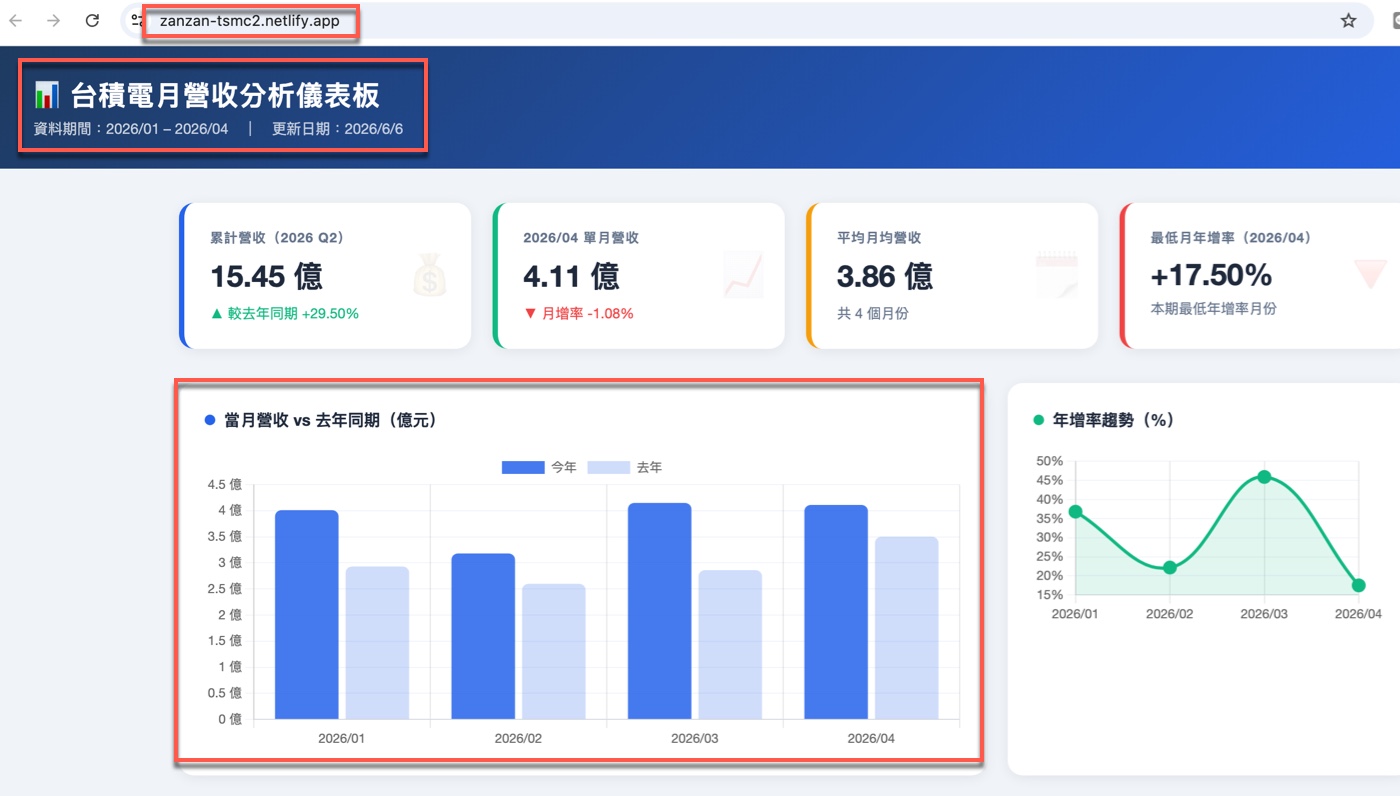This screenshot has height=796, width=1400.
Task: Click the money bag icon on 累計營收 card
Action: click(431, 275)
